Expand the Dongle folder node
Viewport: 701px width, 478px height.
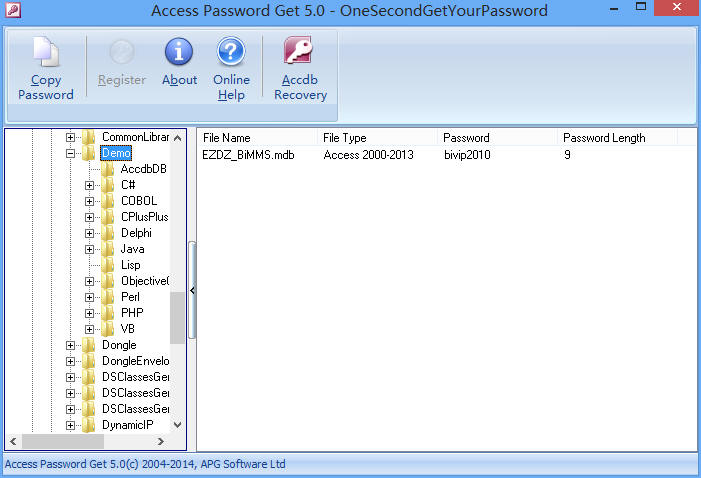tap(71, 345)
